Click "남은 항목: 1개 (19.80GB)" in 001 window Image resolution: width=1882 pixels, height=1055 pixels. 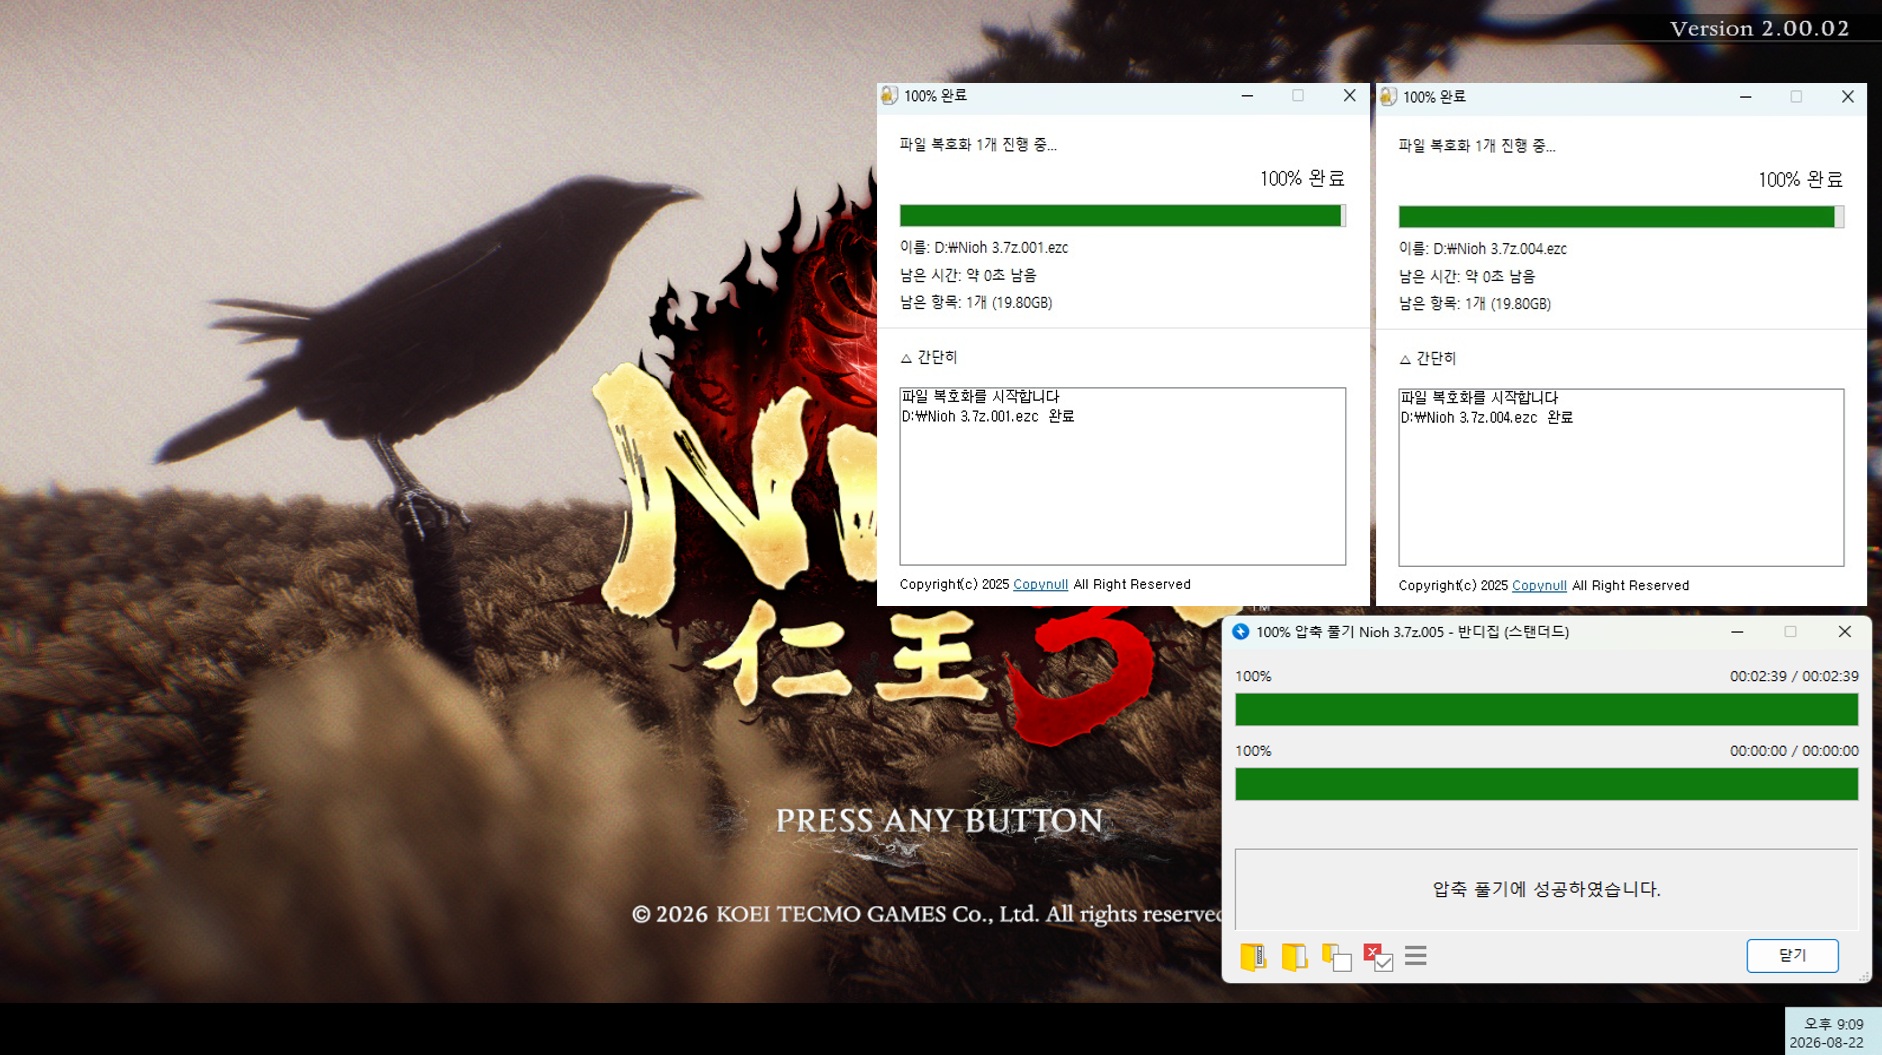(x=976, y=302)
